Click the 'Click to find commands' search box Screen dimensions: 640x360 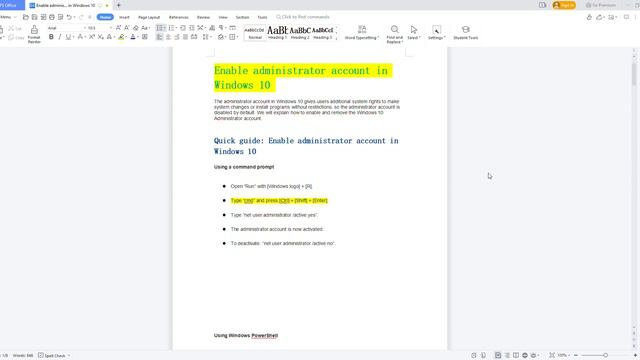pos(303,17)
